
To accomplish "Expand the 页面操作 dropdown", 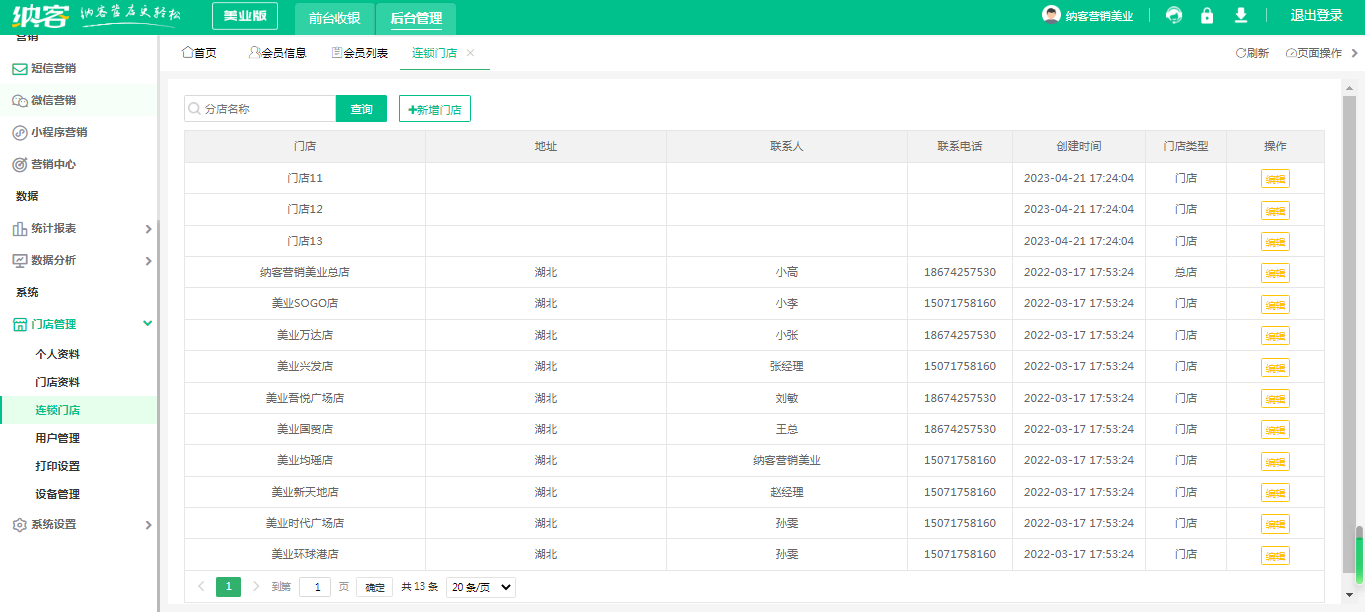I will 1320,53.
